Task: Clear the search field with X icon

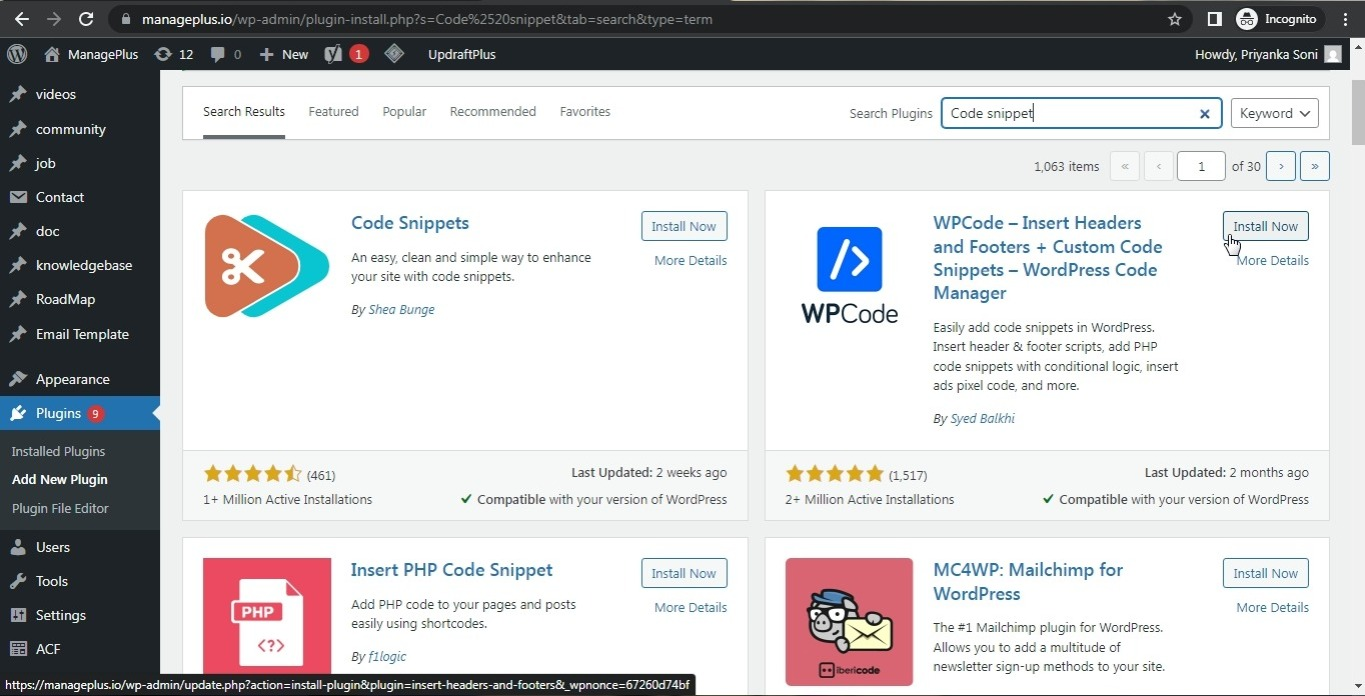Action: point(1205,114)
